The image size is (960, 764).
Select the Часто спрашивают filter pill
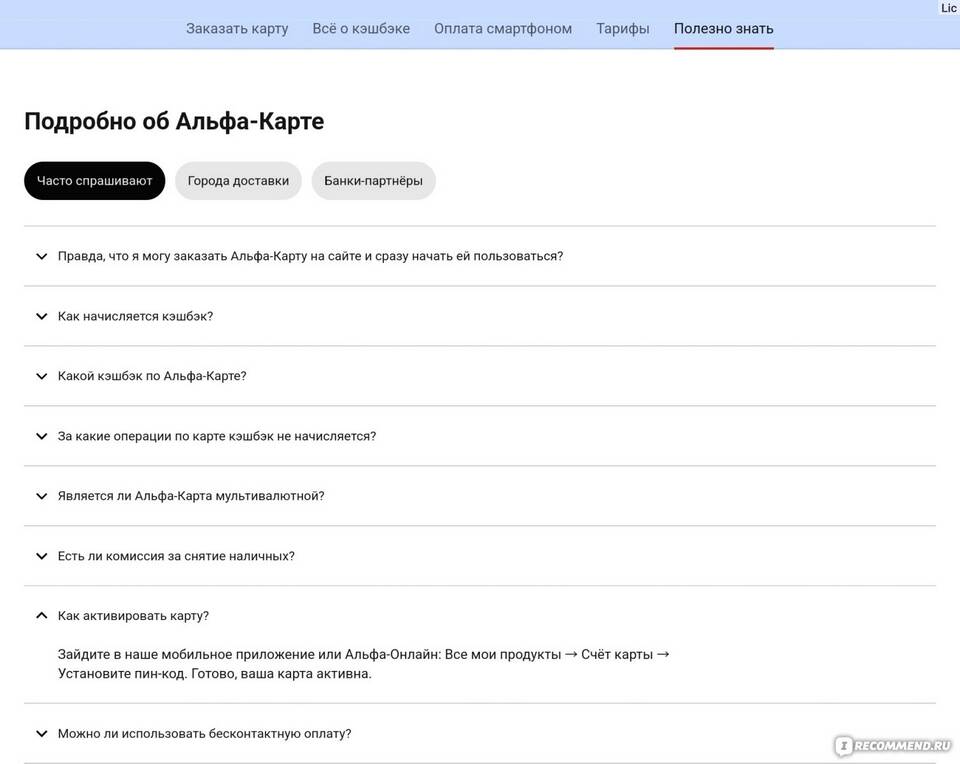click(x=95, y=181)
